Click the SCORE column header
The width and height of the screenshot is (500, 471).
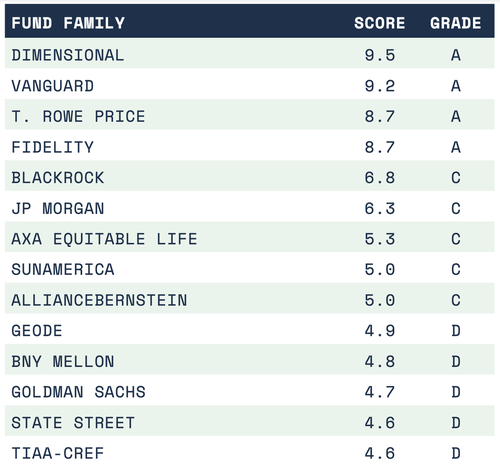(x=380, y=23)
